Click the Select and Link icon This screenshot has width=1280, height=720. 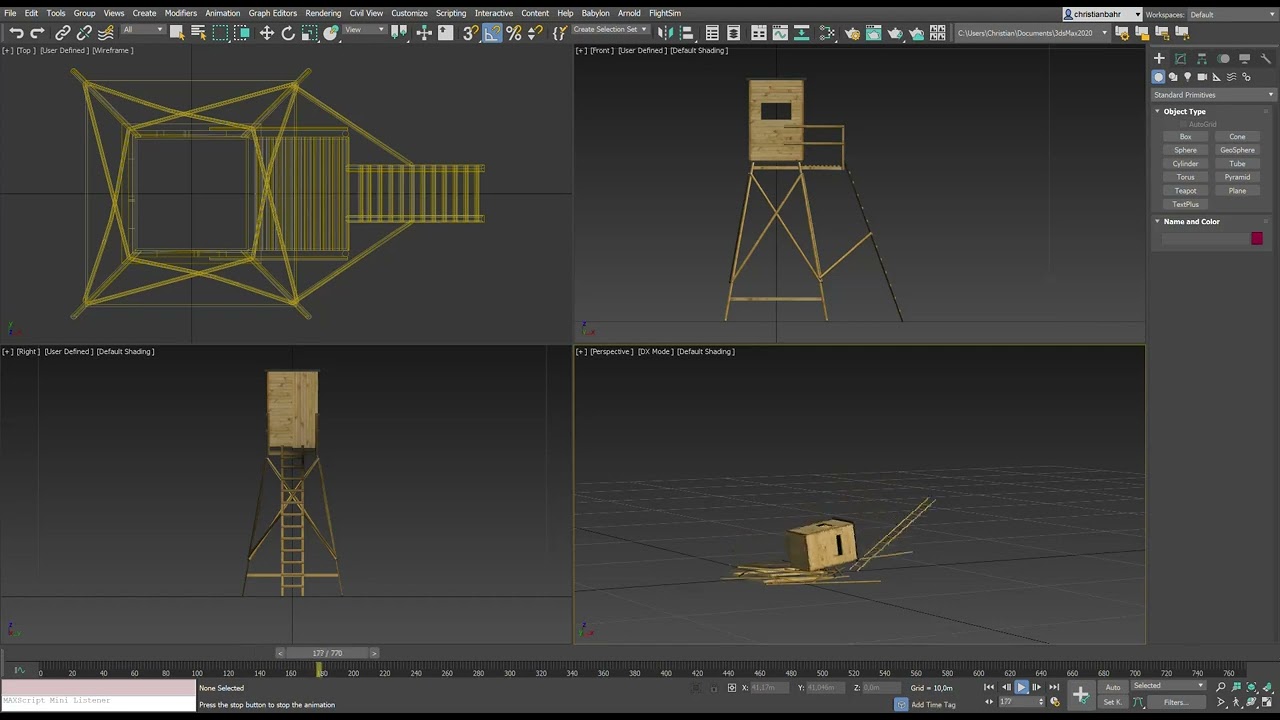click(x=62, y=33)
